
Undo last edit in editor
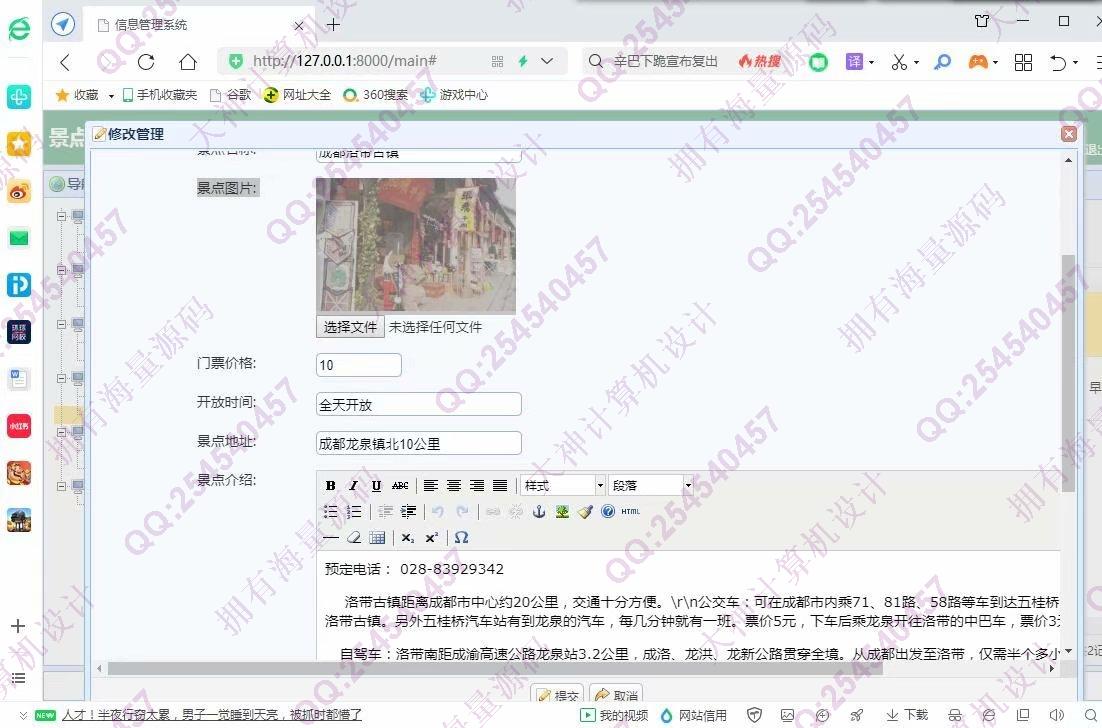pos(438,512)
